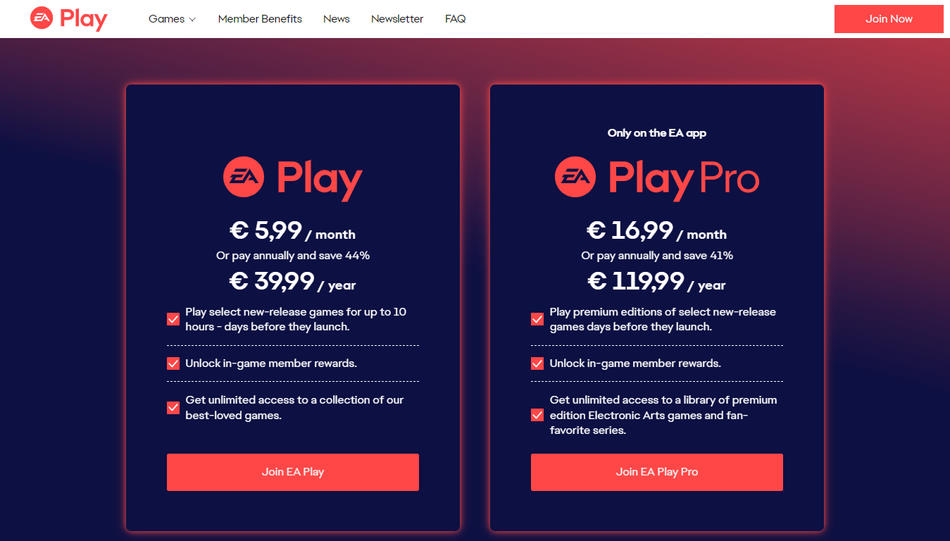Click the EA Play card logo
This screenshot has height=541, width=950.
point(292,179)
